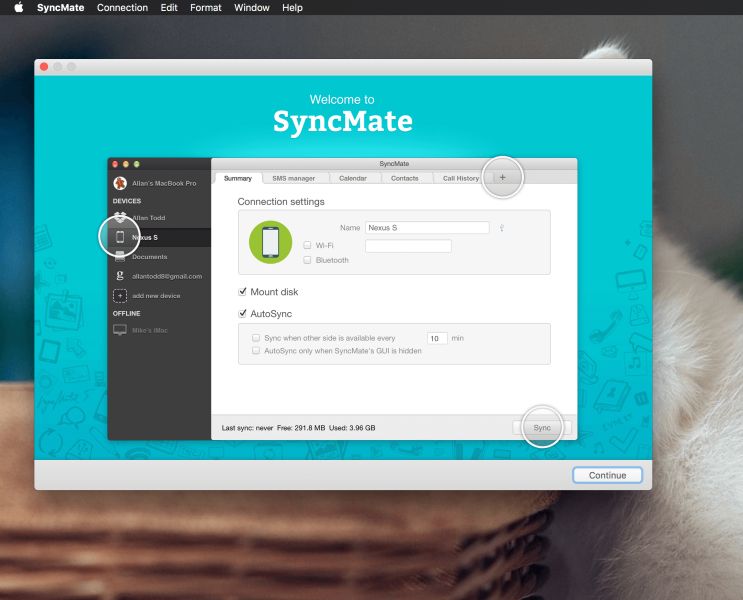Click the Continue button
This screenshot has height=600, width=743.
[607, 475]
